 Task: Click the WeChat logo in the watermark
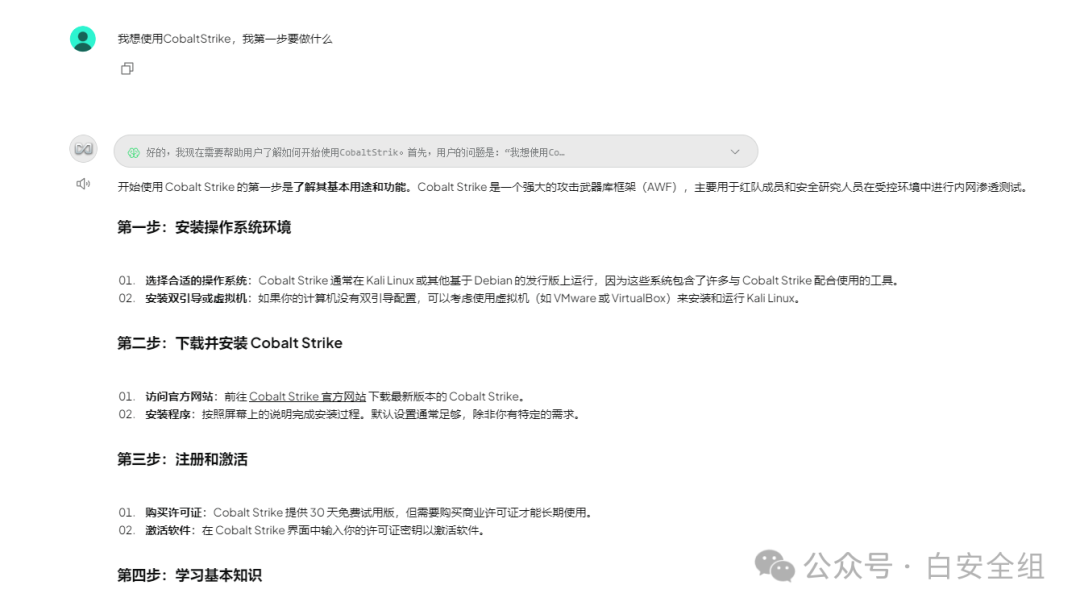pyautogui.click(x=775, y=566)
